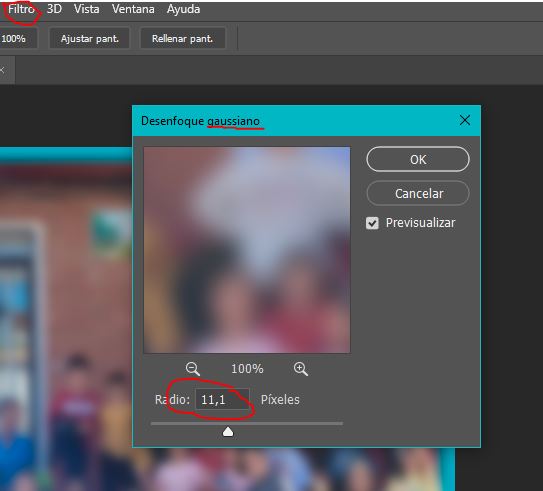543x491 pixels.
Task: Click the Radio slider handle
Action: pyautogui.click(x=228, y=432)
